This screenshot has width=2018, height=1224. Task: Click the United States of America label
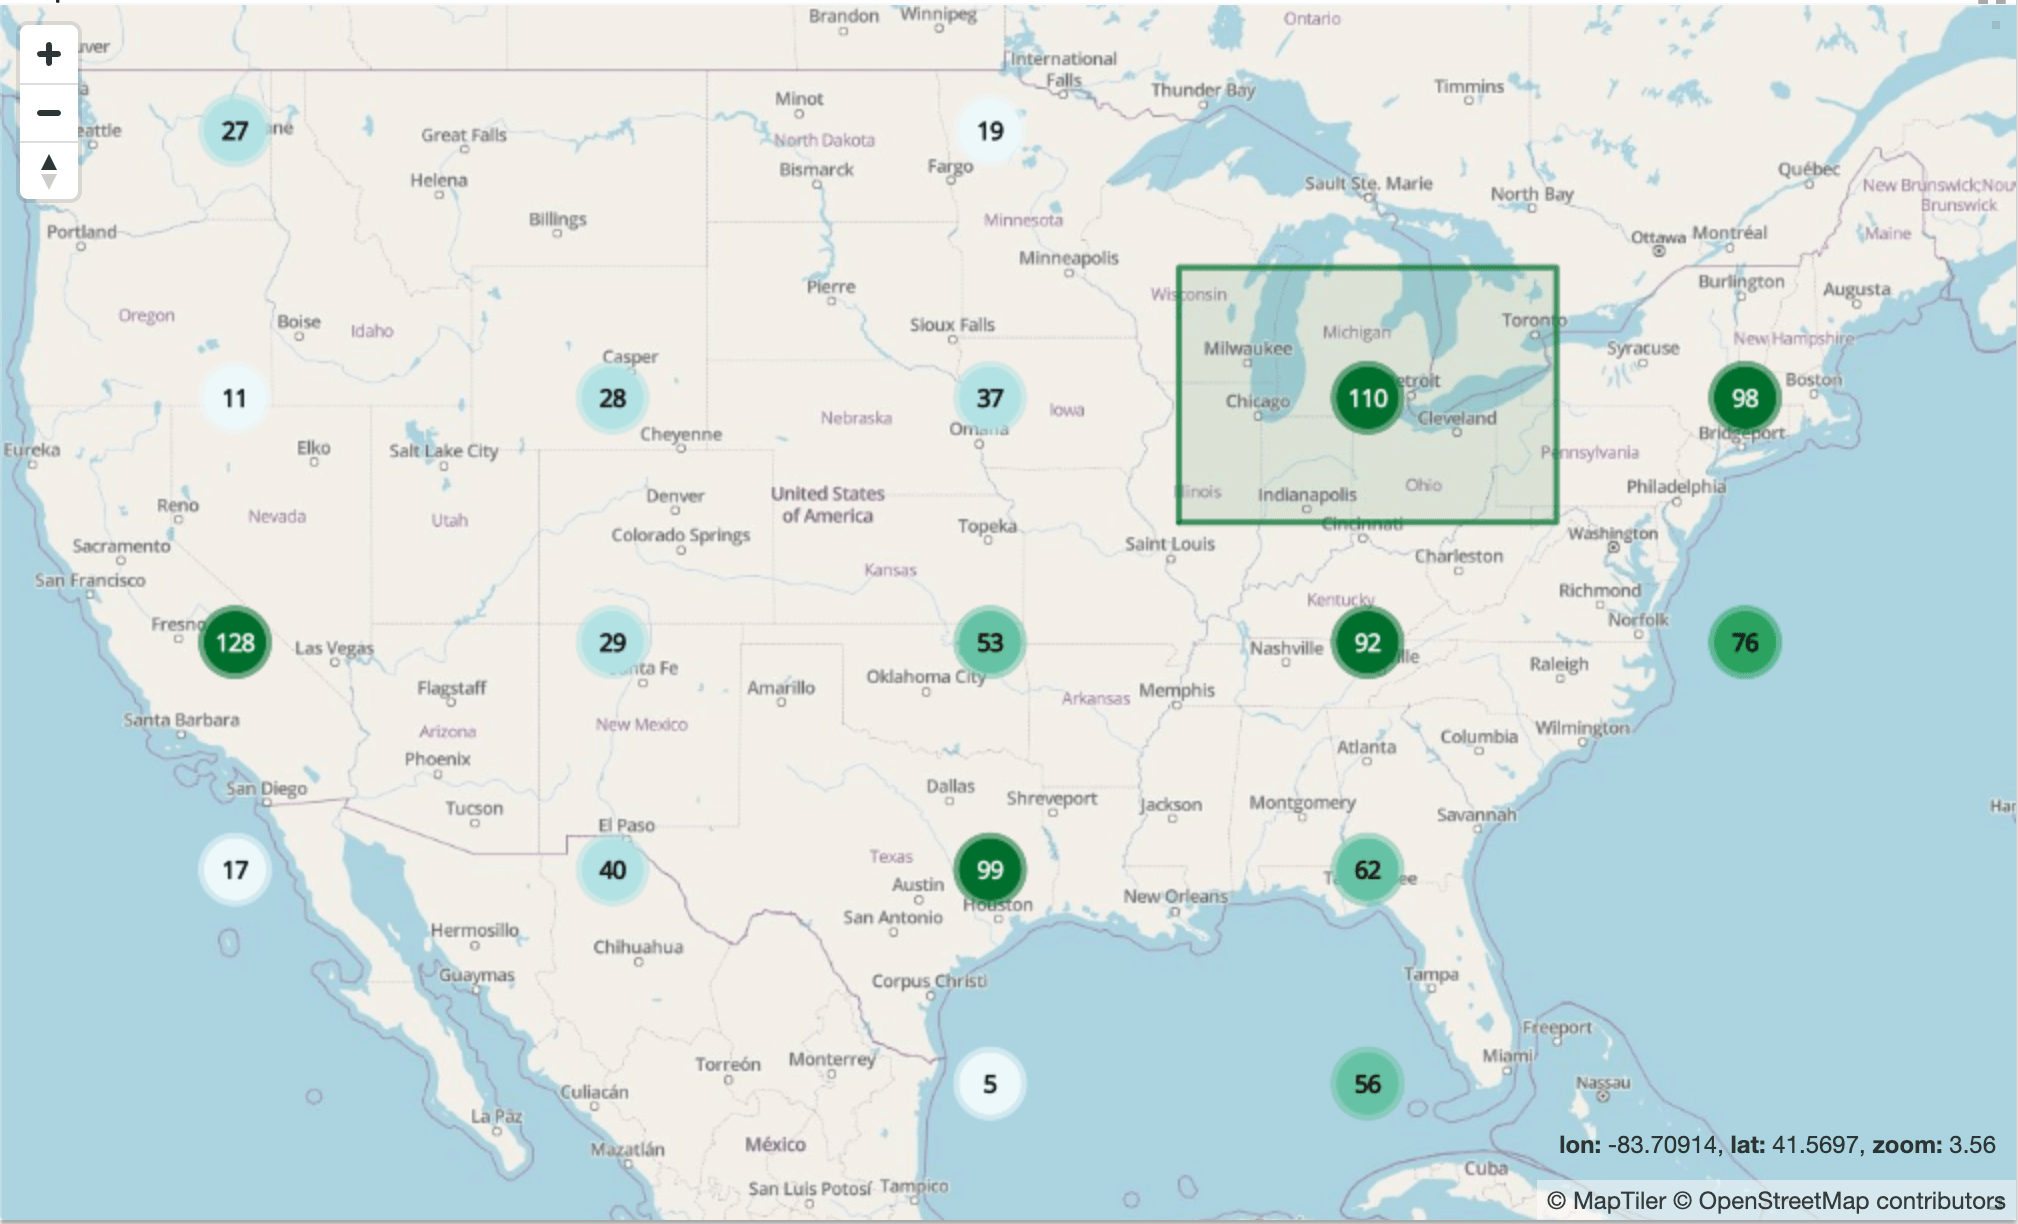point(827,505)
